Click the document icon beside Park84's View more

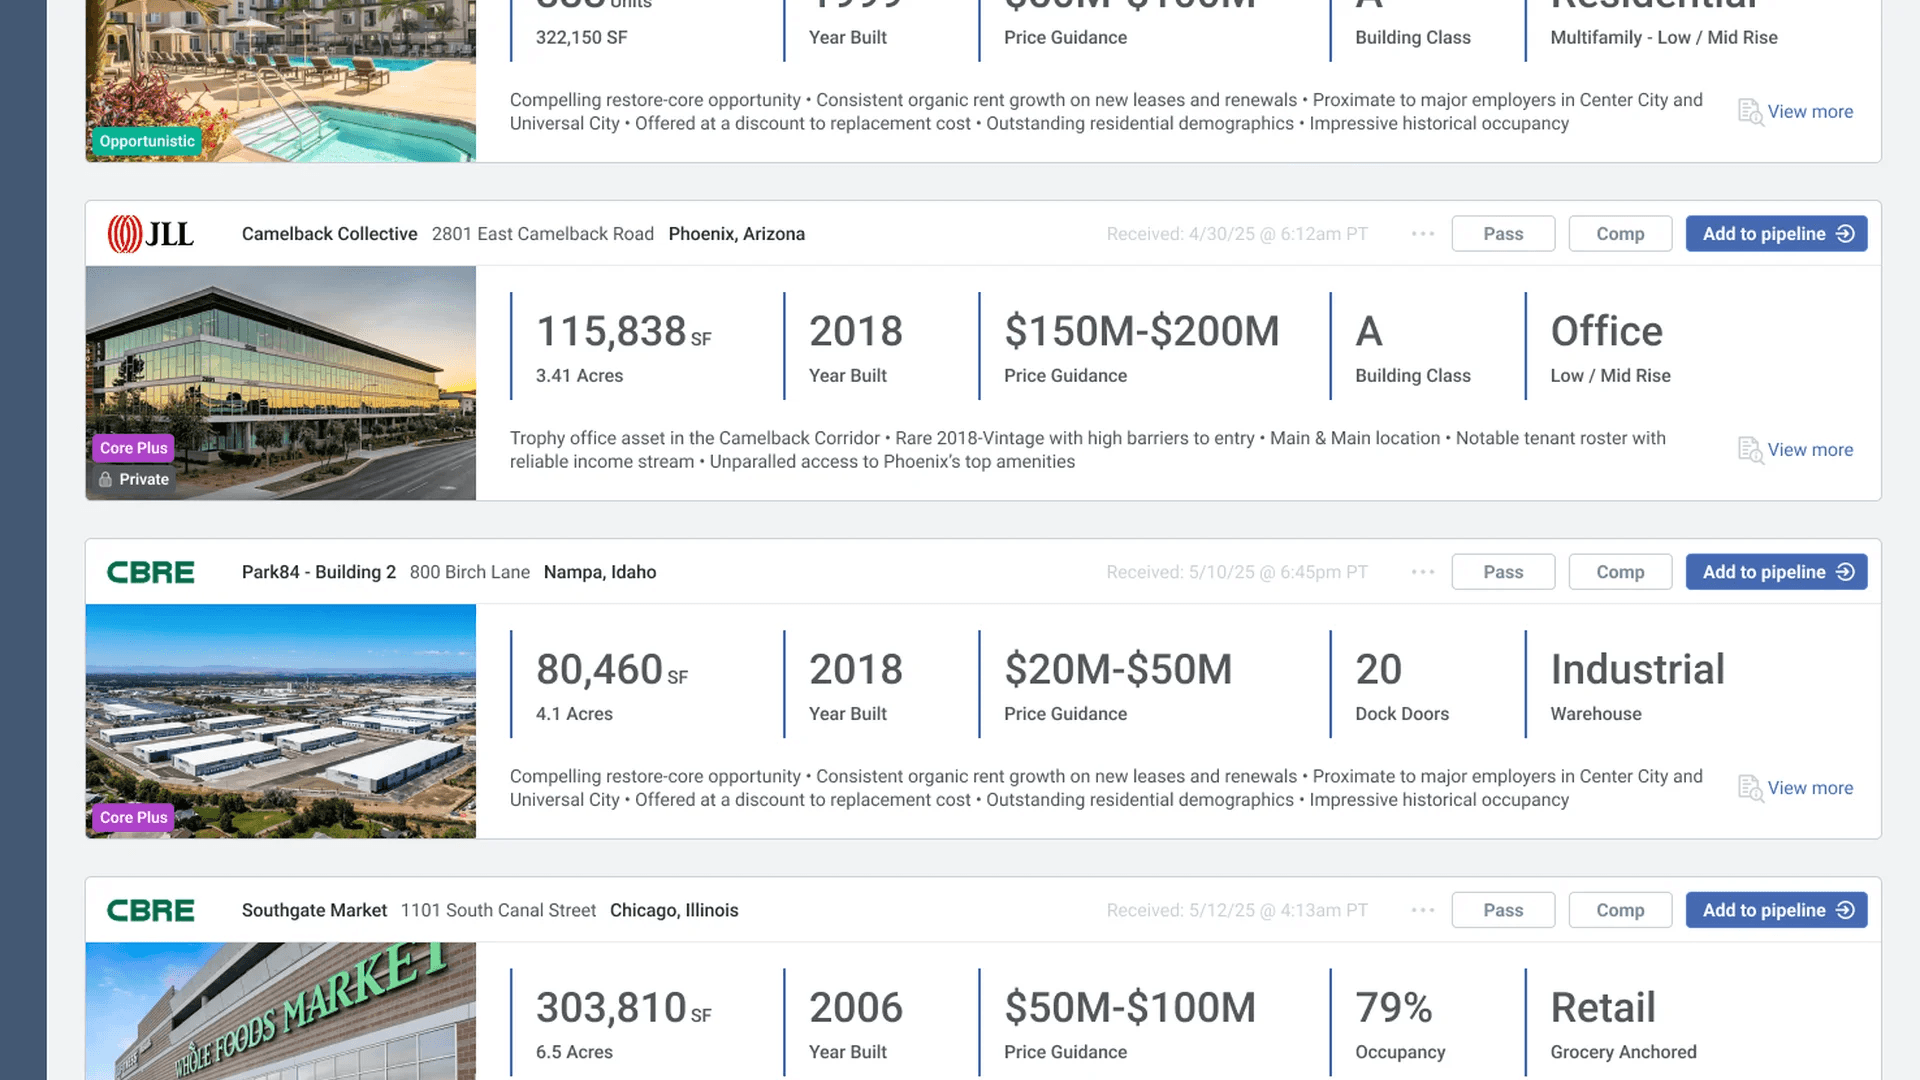pyautogui.click(x=1750, y=788)
